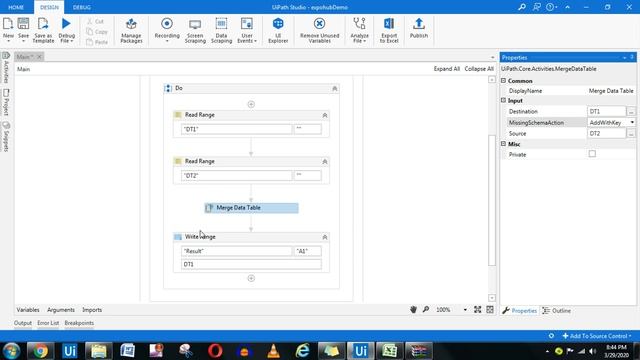640x360 pixels.
Task: Edit the DisplayName value Merge Data Table
Action: [x=611, y=91]
